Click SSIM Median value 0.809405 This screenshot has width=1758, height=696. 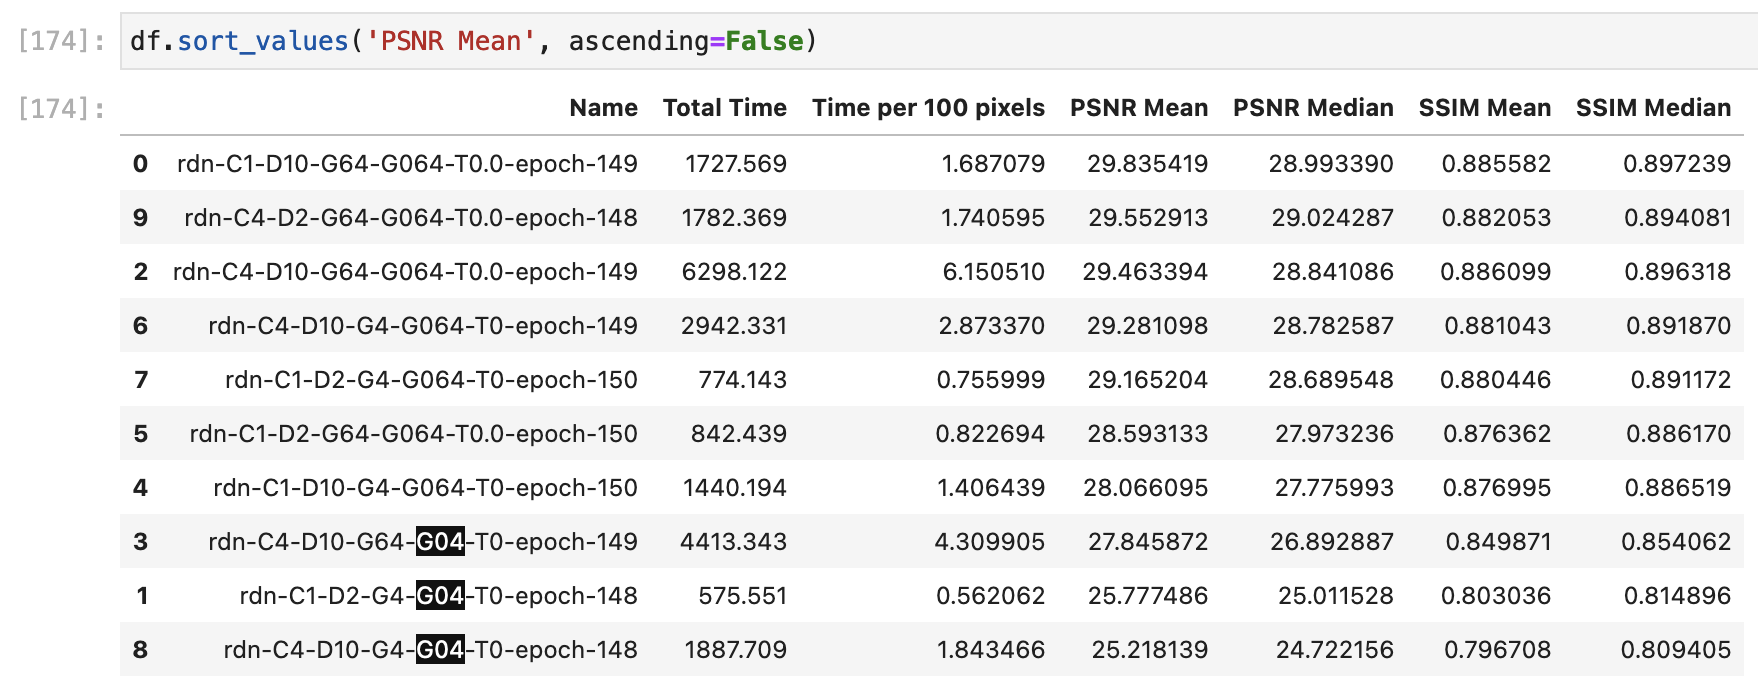(x=1676, y=650)
